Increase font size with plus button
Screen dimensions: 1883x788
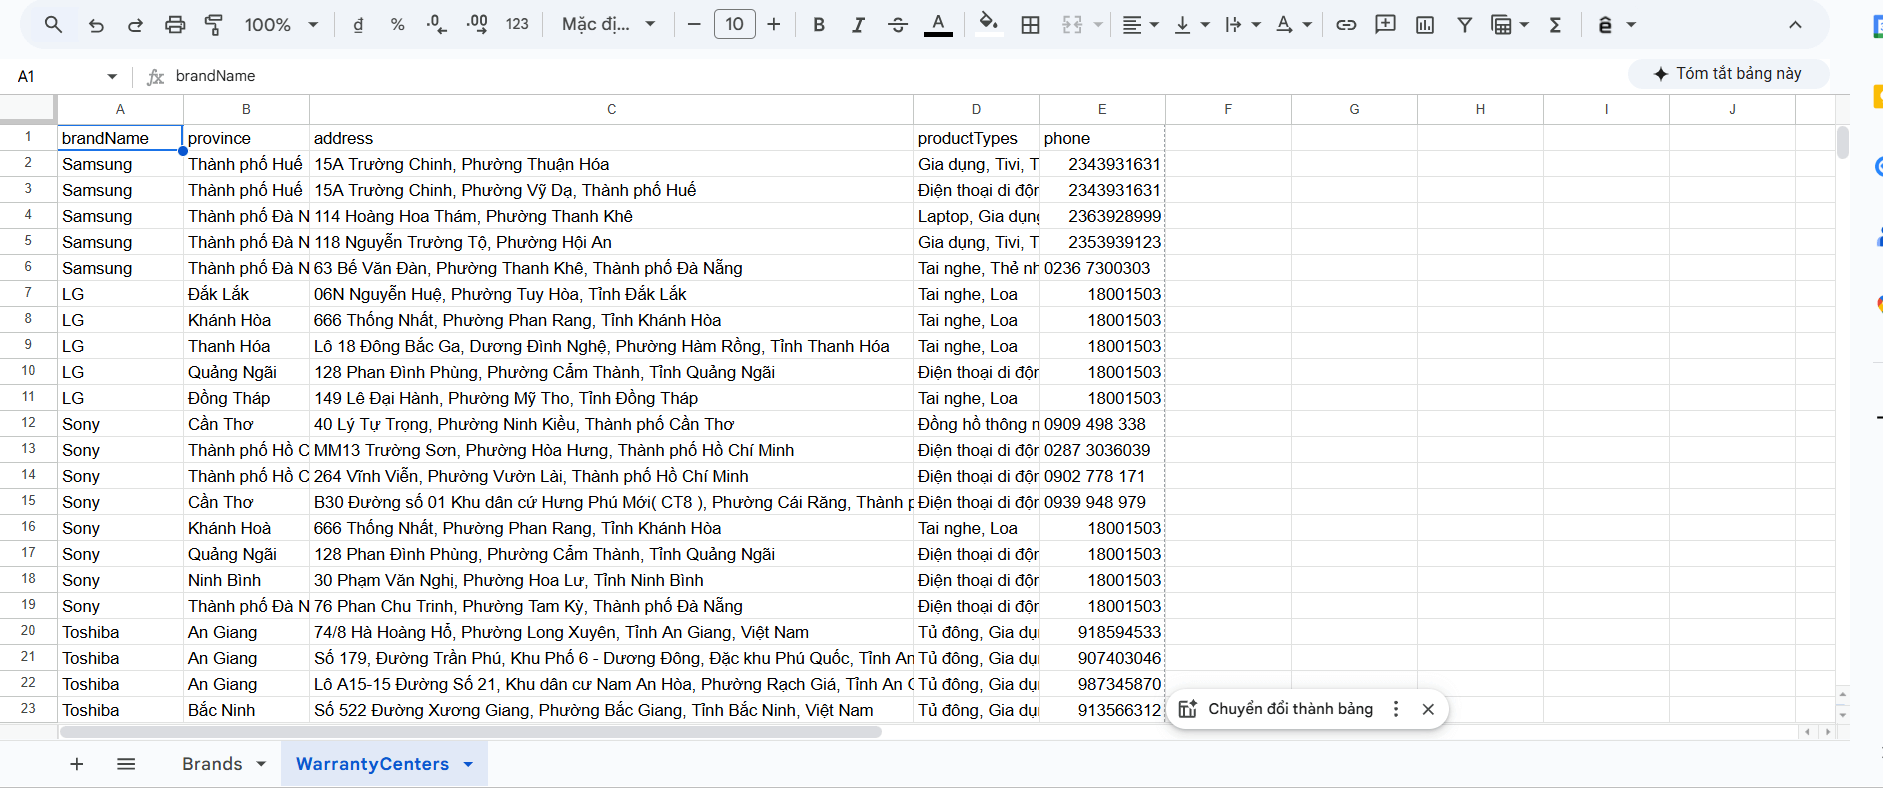click(x=774, y=25)
